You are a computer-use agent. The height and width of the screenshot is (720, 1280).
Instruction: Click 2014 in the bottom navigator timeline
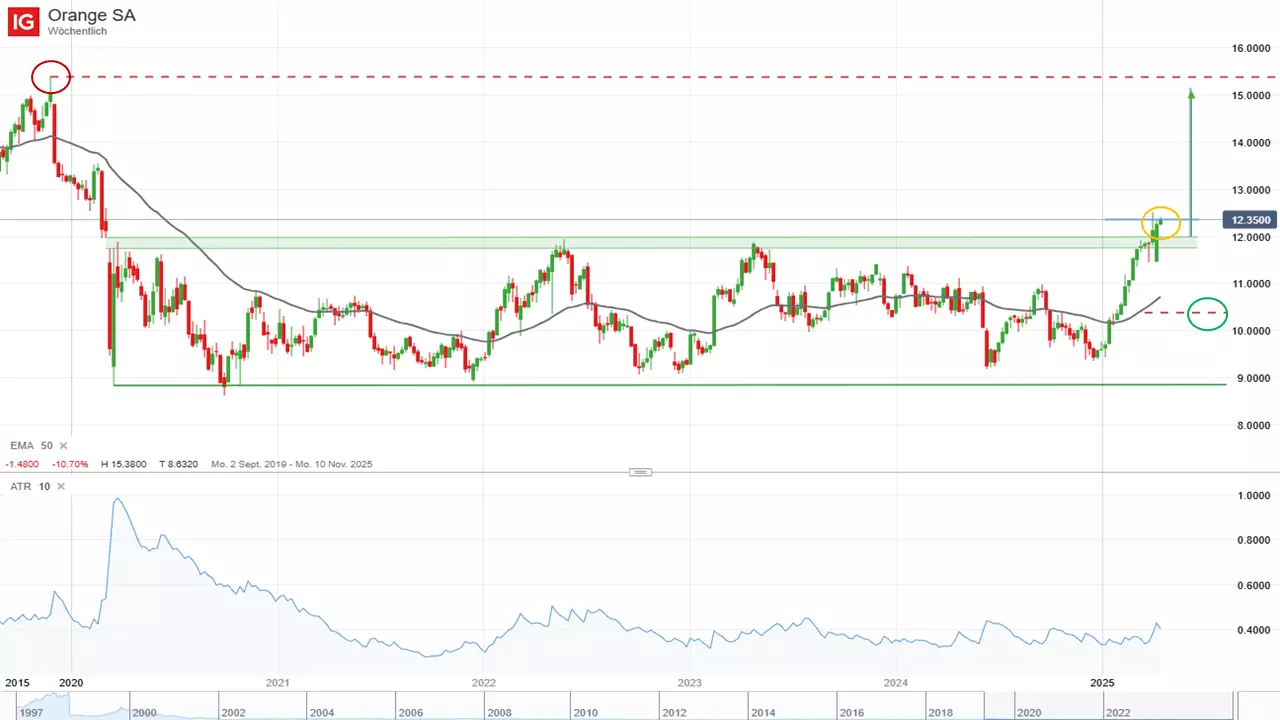coord(762,713)
